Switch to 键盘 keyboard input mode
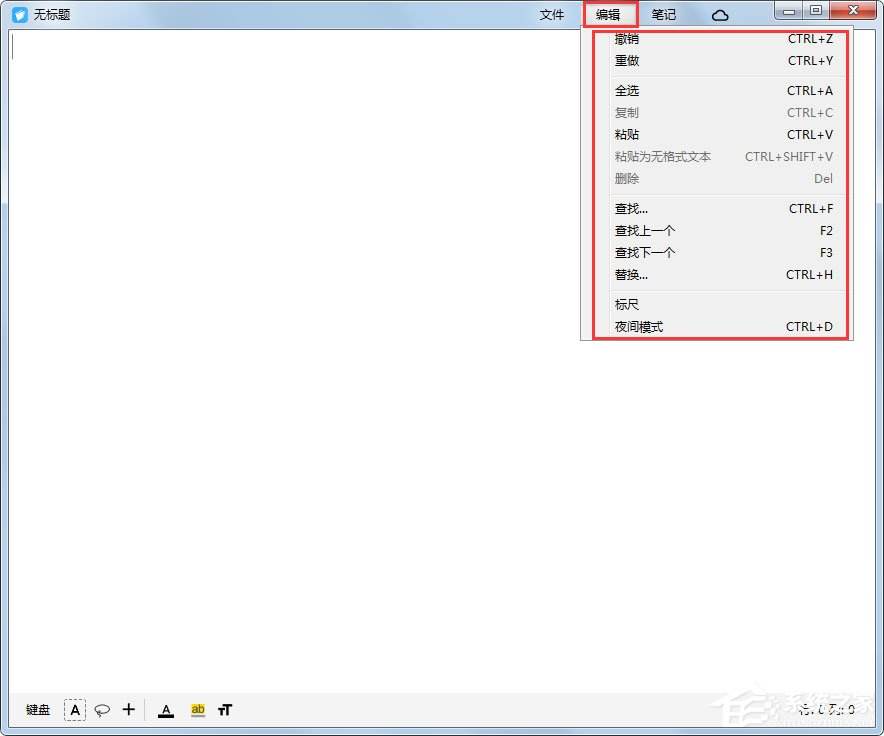This screenshot has height=736, width=884. pyautogui.click(x=38, y=710)
